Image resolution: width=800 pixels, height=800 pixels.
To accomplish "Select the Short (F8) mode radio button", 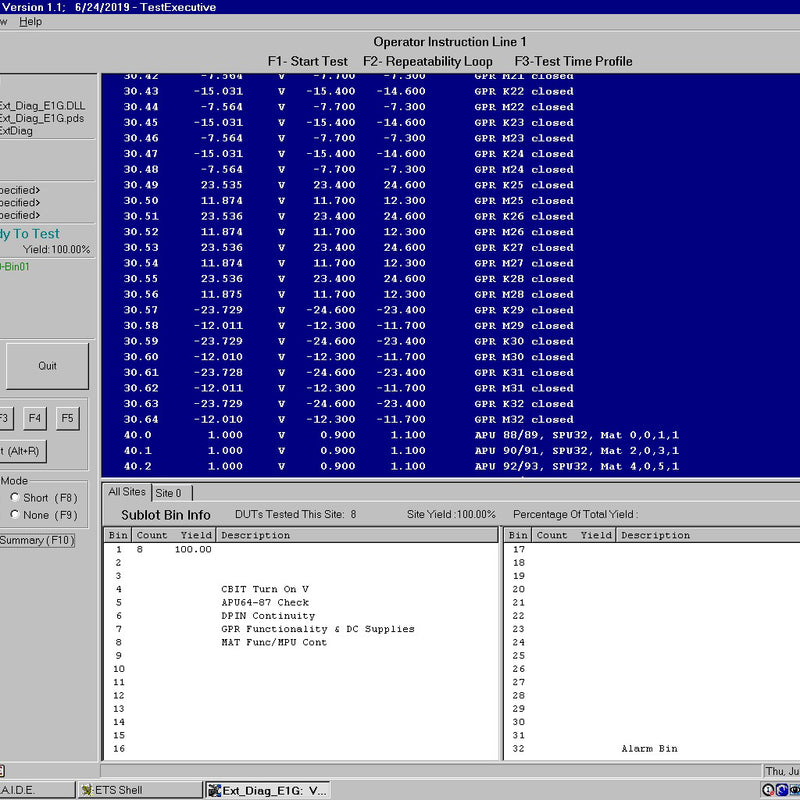I will coord(15,498).
